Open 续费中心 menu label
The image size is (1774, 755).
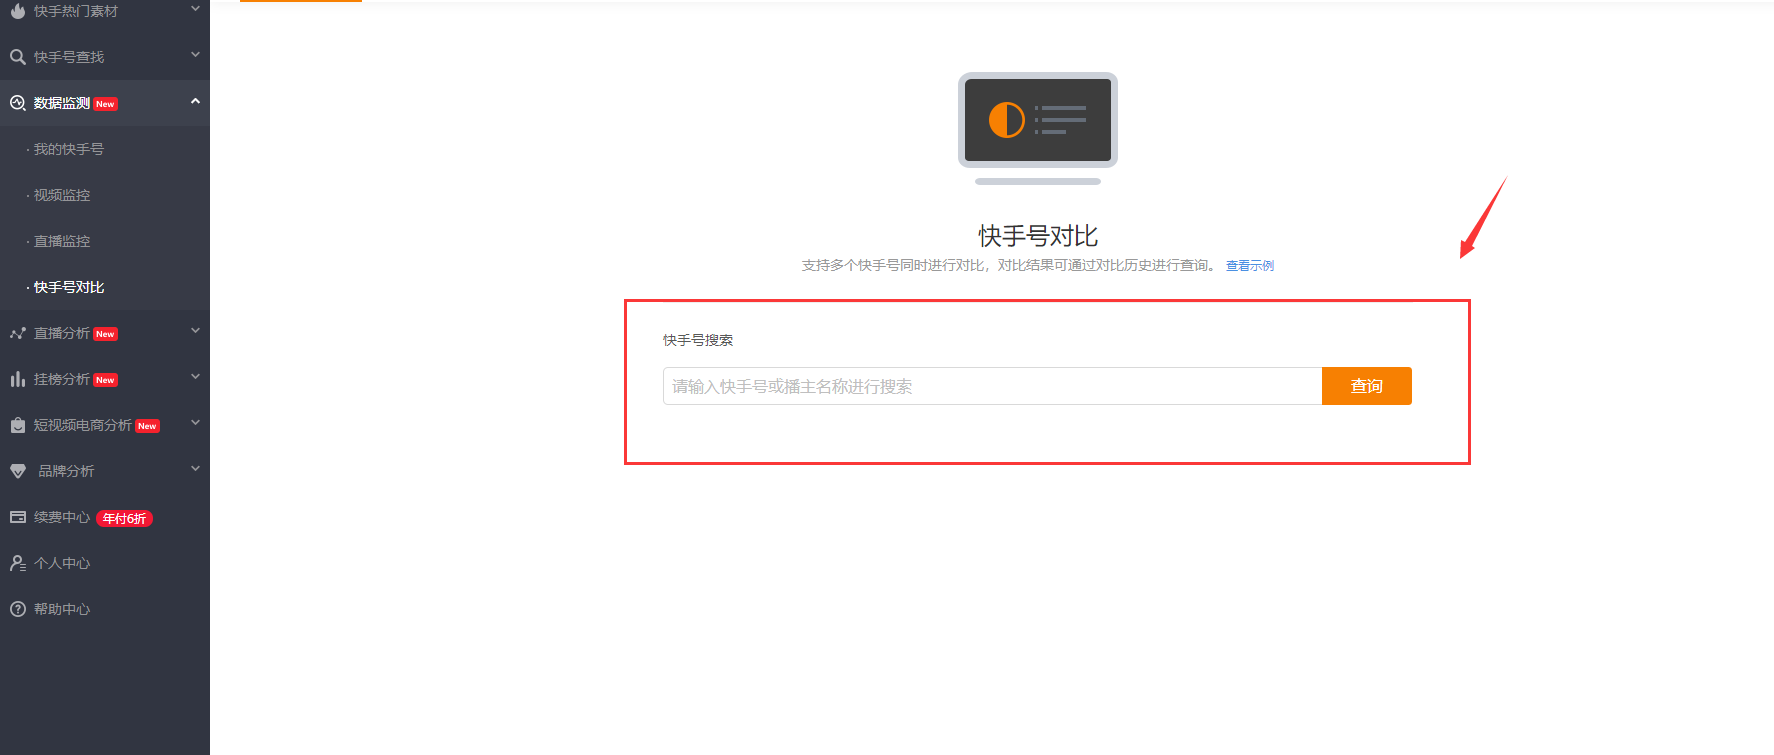pos(62,517)
